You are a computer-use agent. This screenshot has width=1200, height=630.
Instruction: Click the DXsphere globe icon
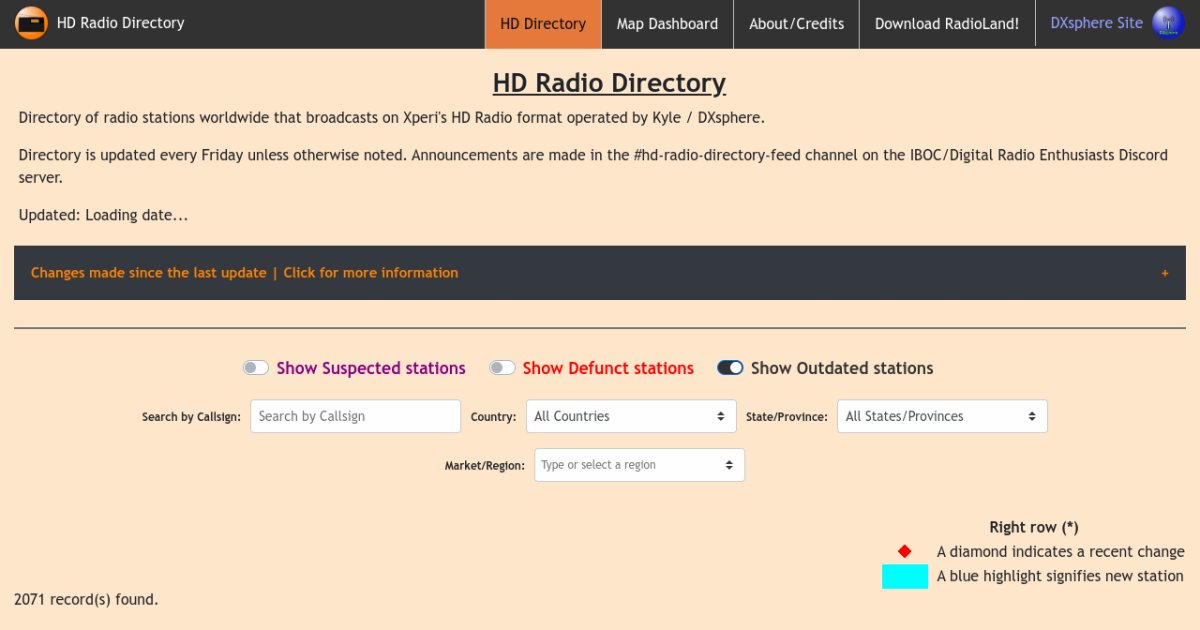pos(1167,23)
